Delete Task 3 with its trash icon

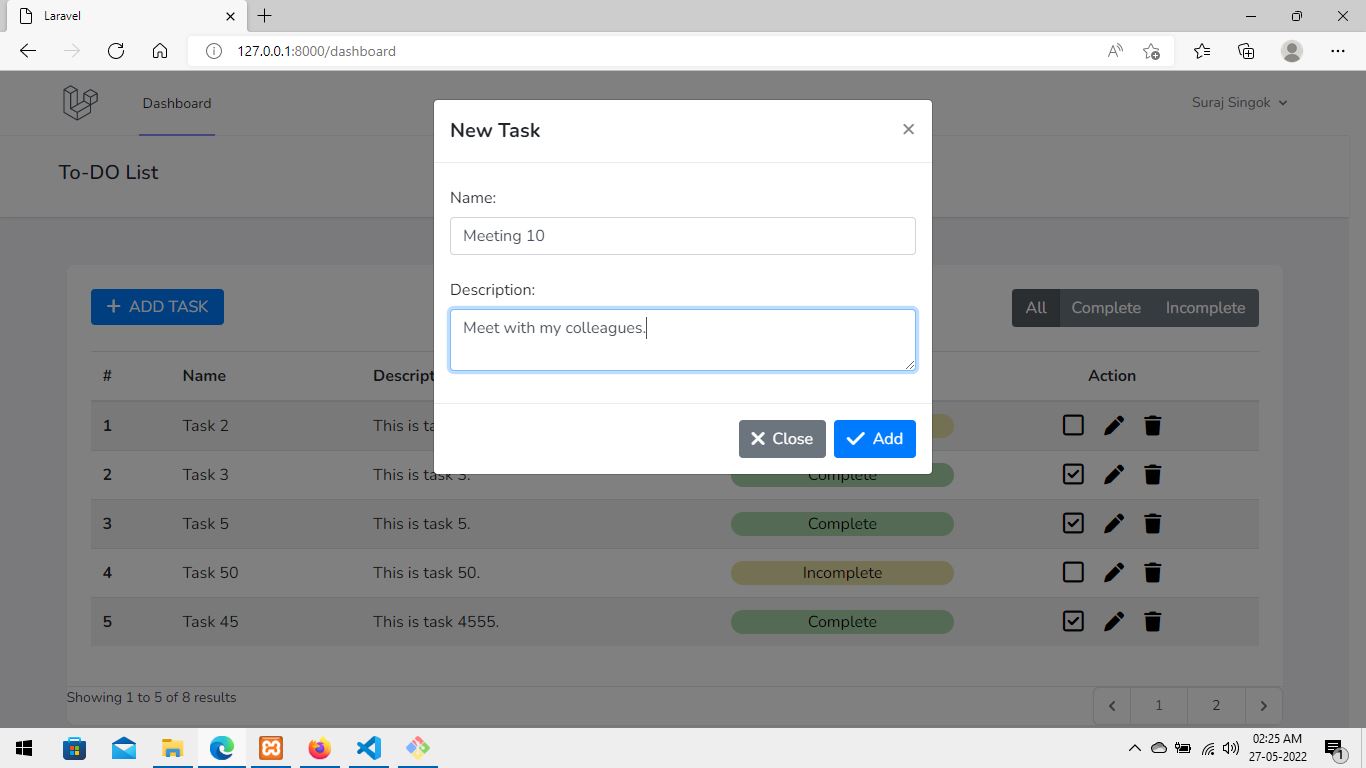pyautogui.click(x=1152, y=474)
